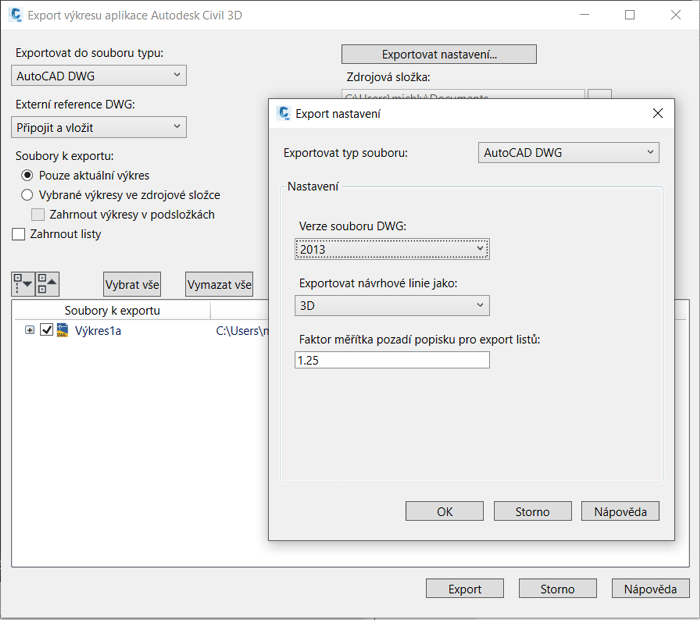This screenshot has width=700, height=620.
Task: Enable the Zahrnout listy checkbox
Action: pyautogui.click(x=19, y=234)
